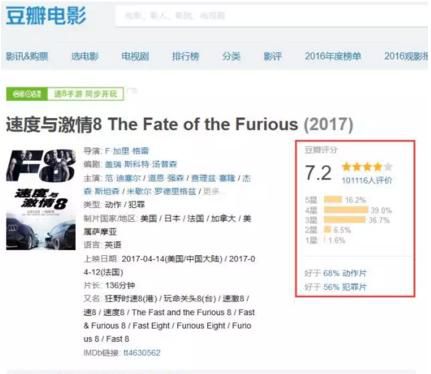
Task: Open actor link 范·迪塞尔
Action: (x=123, y=178)
